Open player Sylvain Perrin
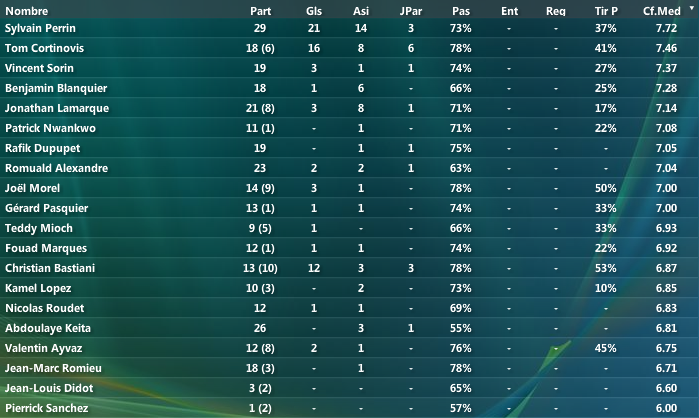The image size is (699, 418). pos(40,28)
